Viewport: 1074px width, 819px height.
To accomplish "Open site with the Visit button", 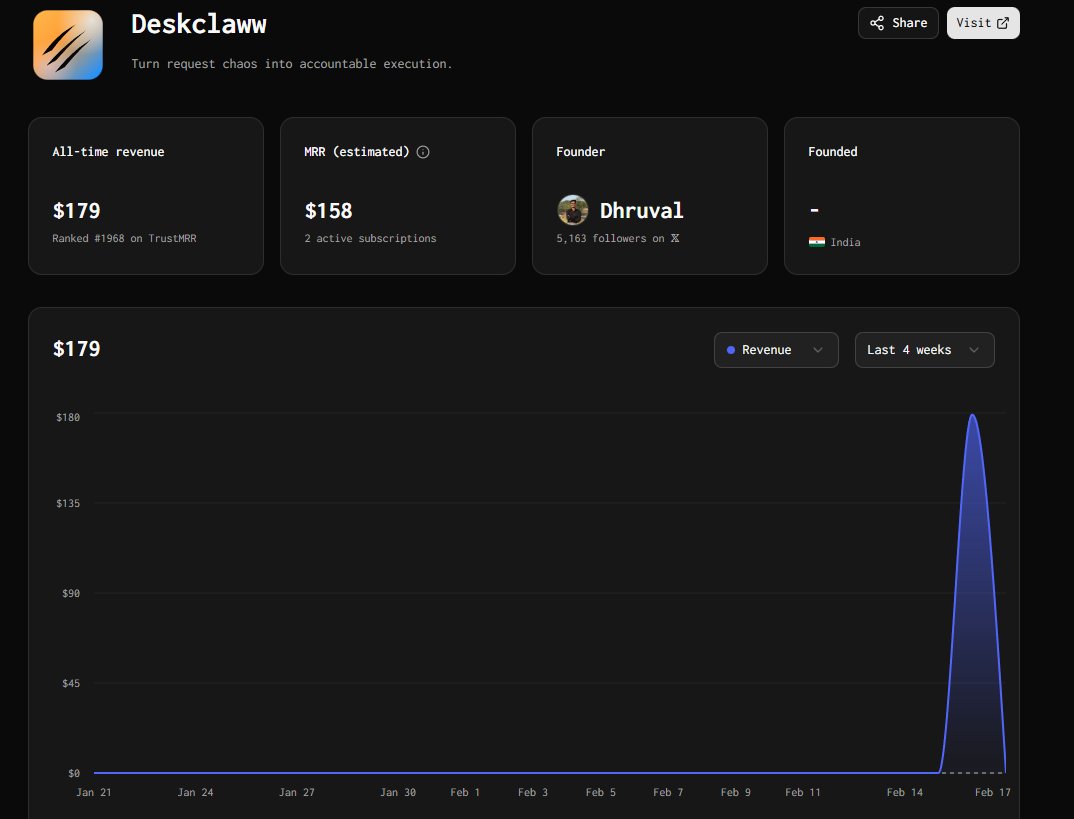I will point(983,23).
